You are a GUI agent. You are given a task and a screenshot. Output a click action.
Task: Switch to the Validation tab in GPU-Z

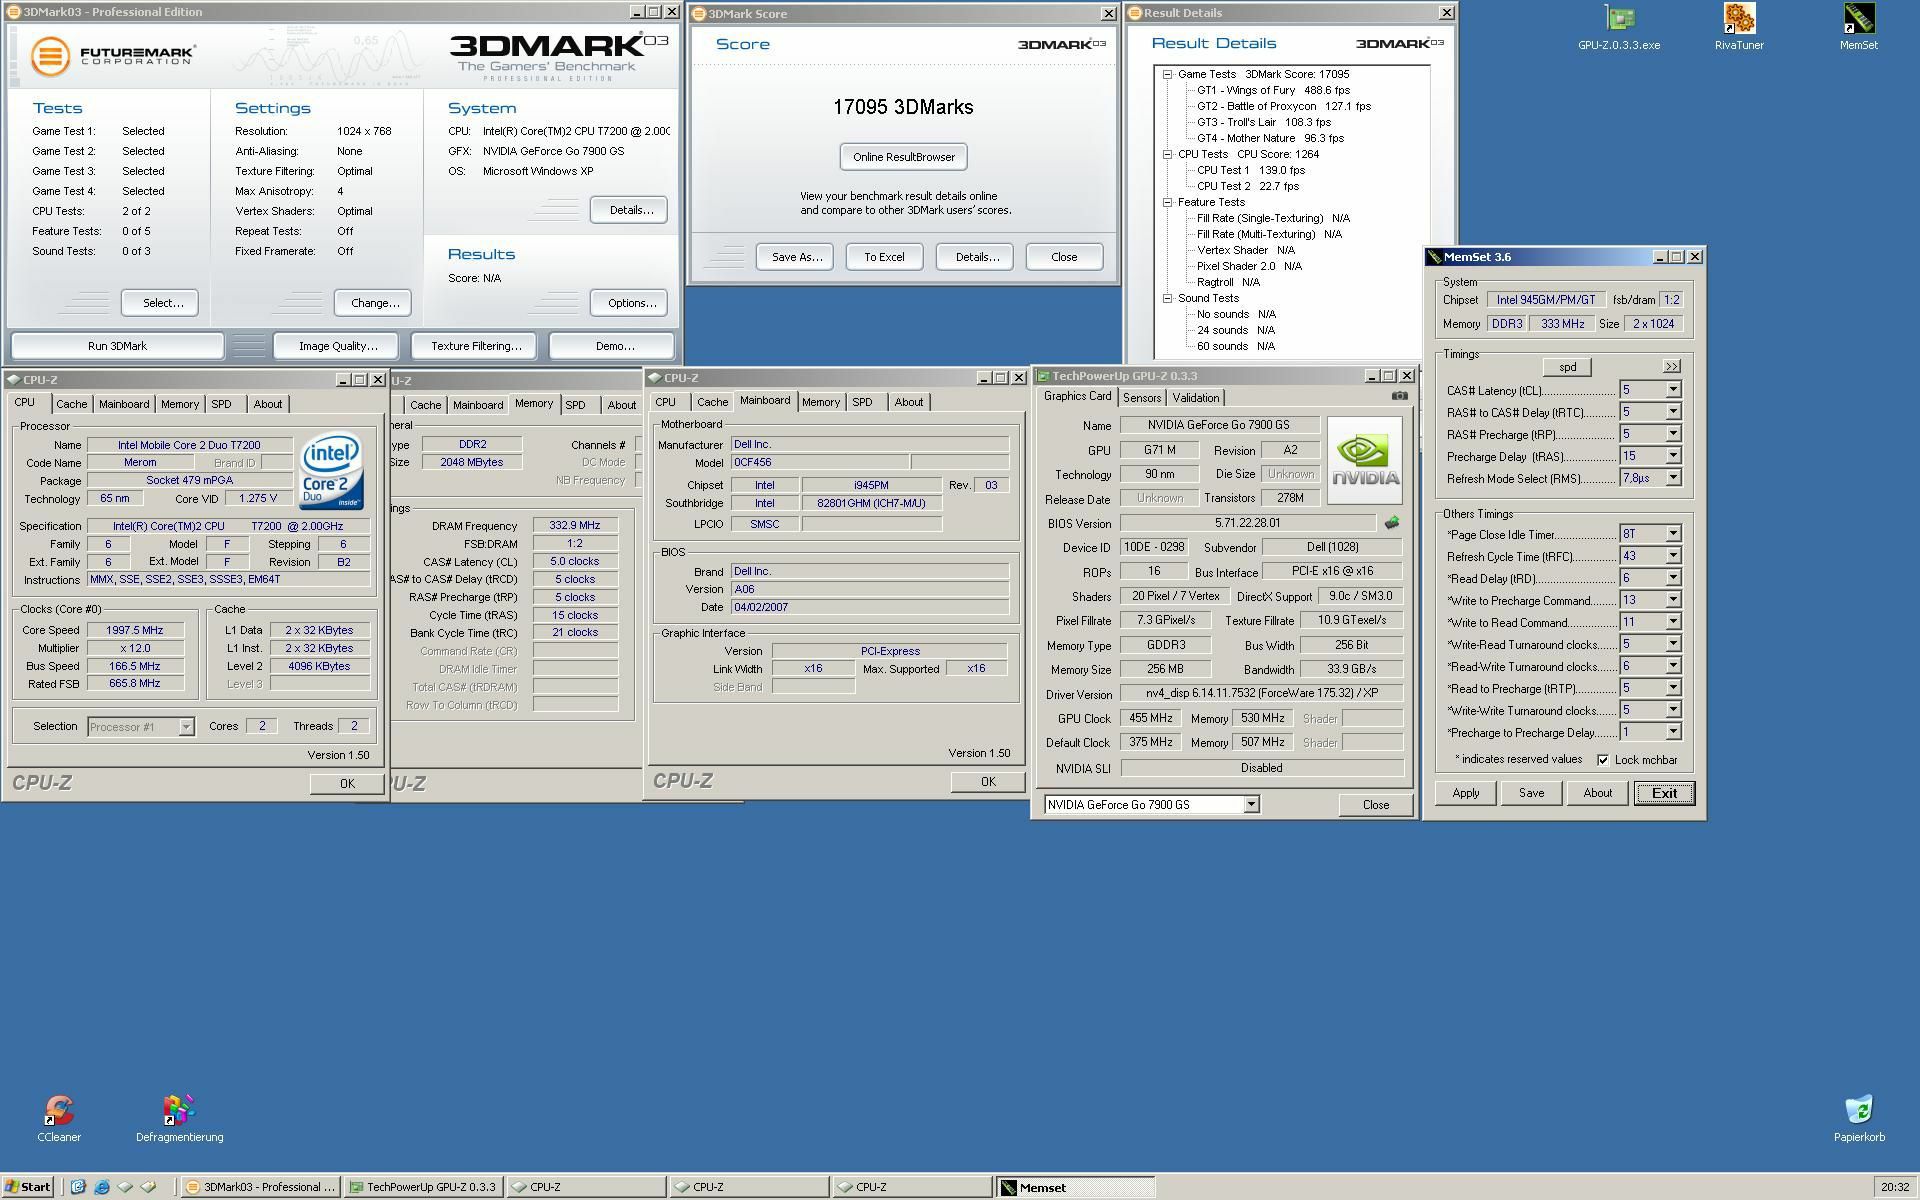click(x=1195, y=398)
